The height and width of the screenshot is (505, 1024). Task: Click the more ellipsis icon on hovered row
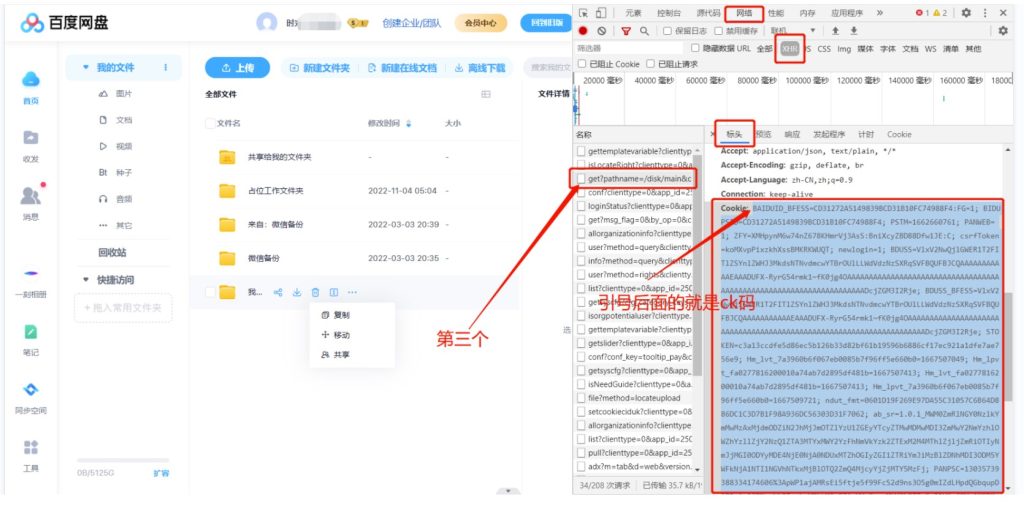click(x=353, y=292)
